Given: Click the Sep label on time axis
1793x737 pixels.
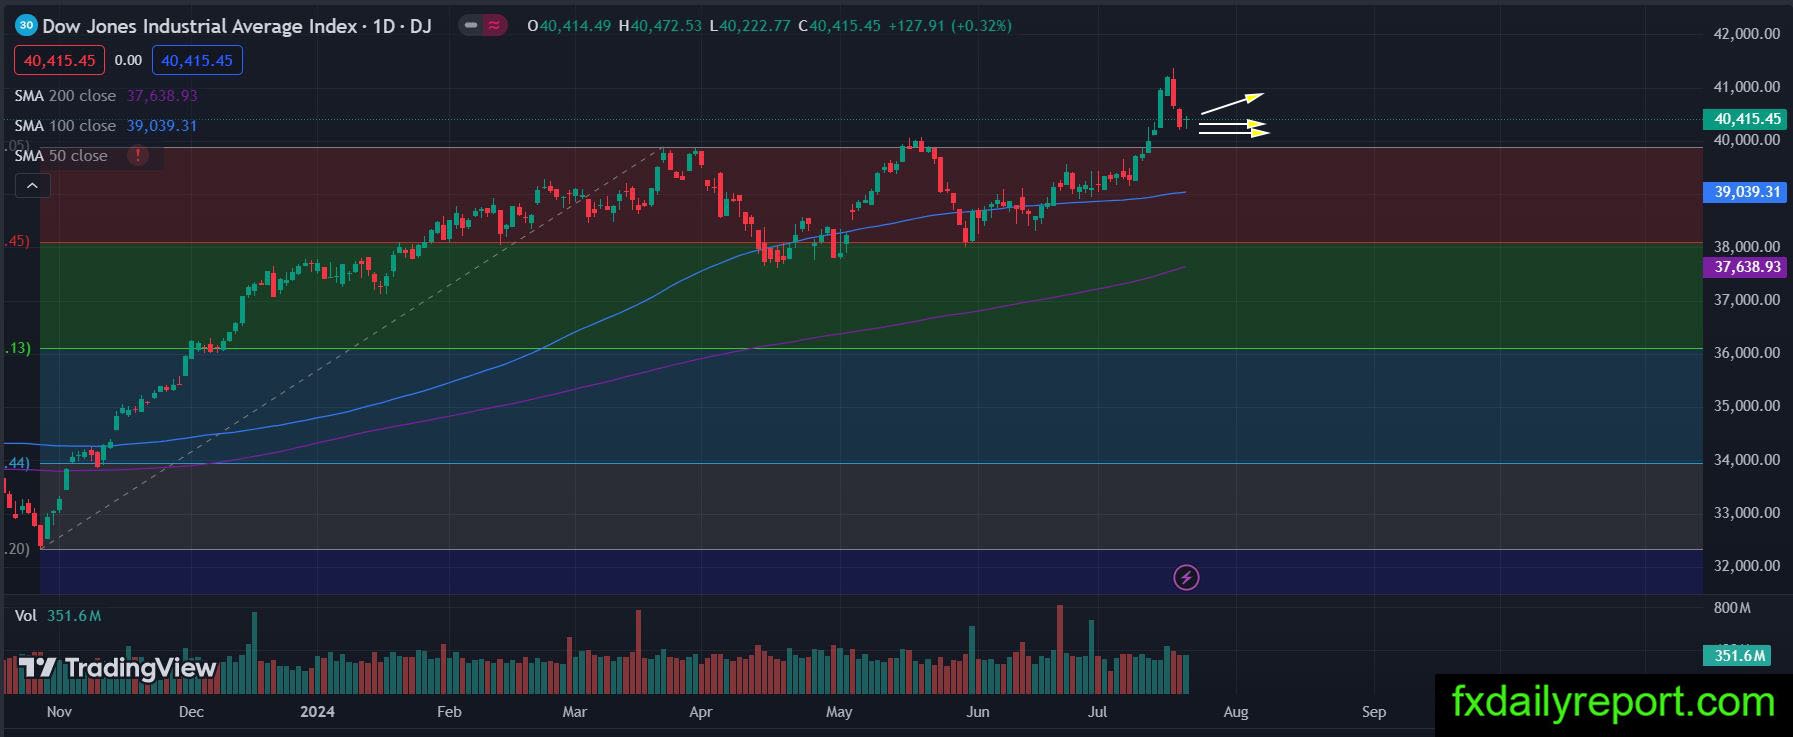Looking at the screenshot, I should [x=1374, y=712].
